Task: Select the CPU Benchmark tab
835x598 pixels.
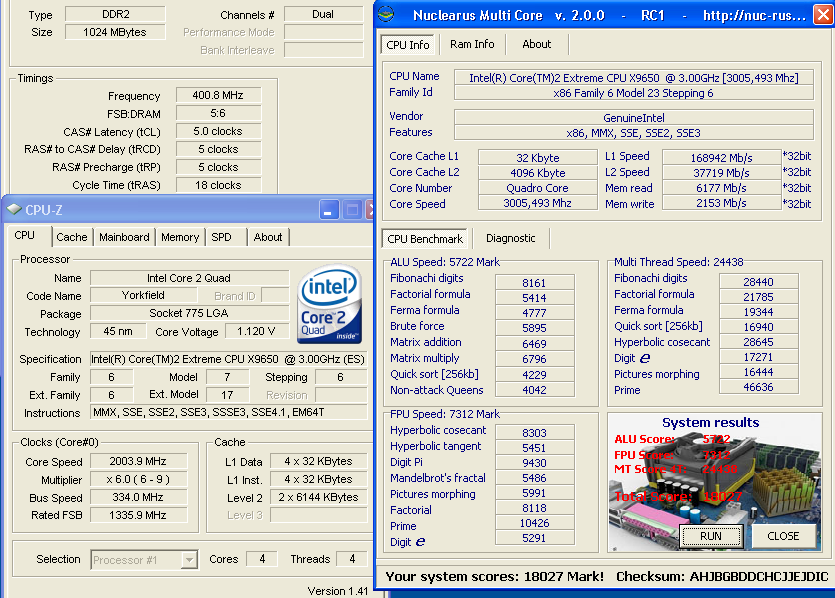Action: point(424,239)
